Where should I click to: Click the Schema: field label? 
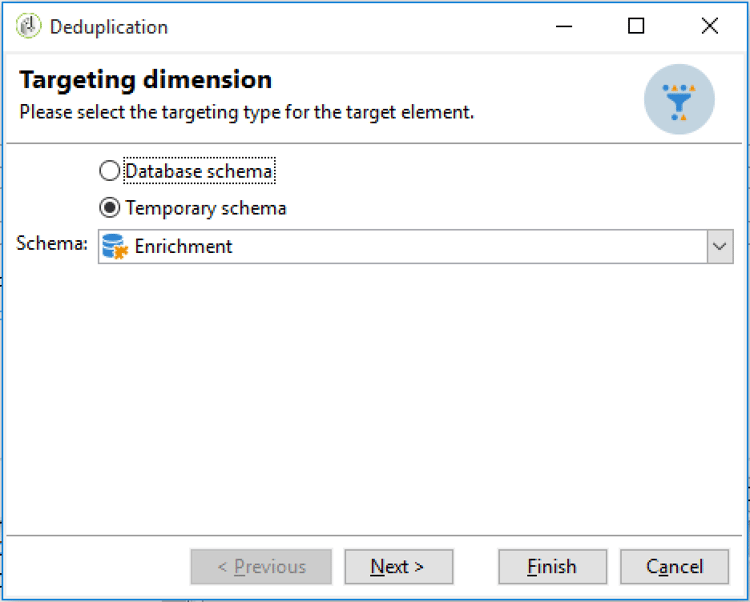(x=52, y=243)
